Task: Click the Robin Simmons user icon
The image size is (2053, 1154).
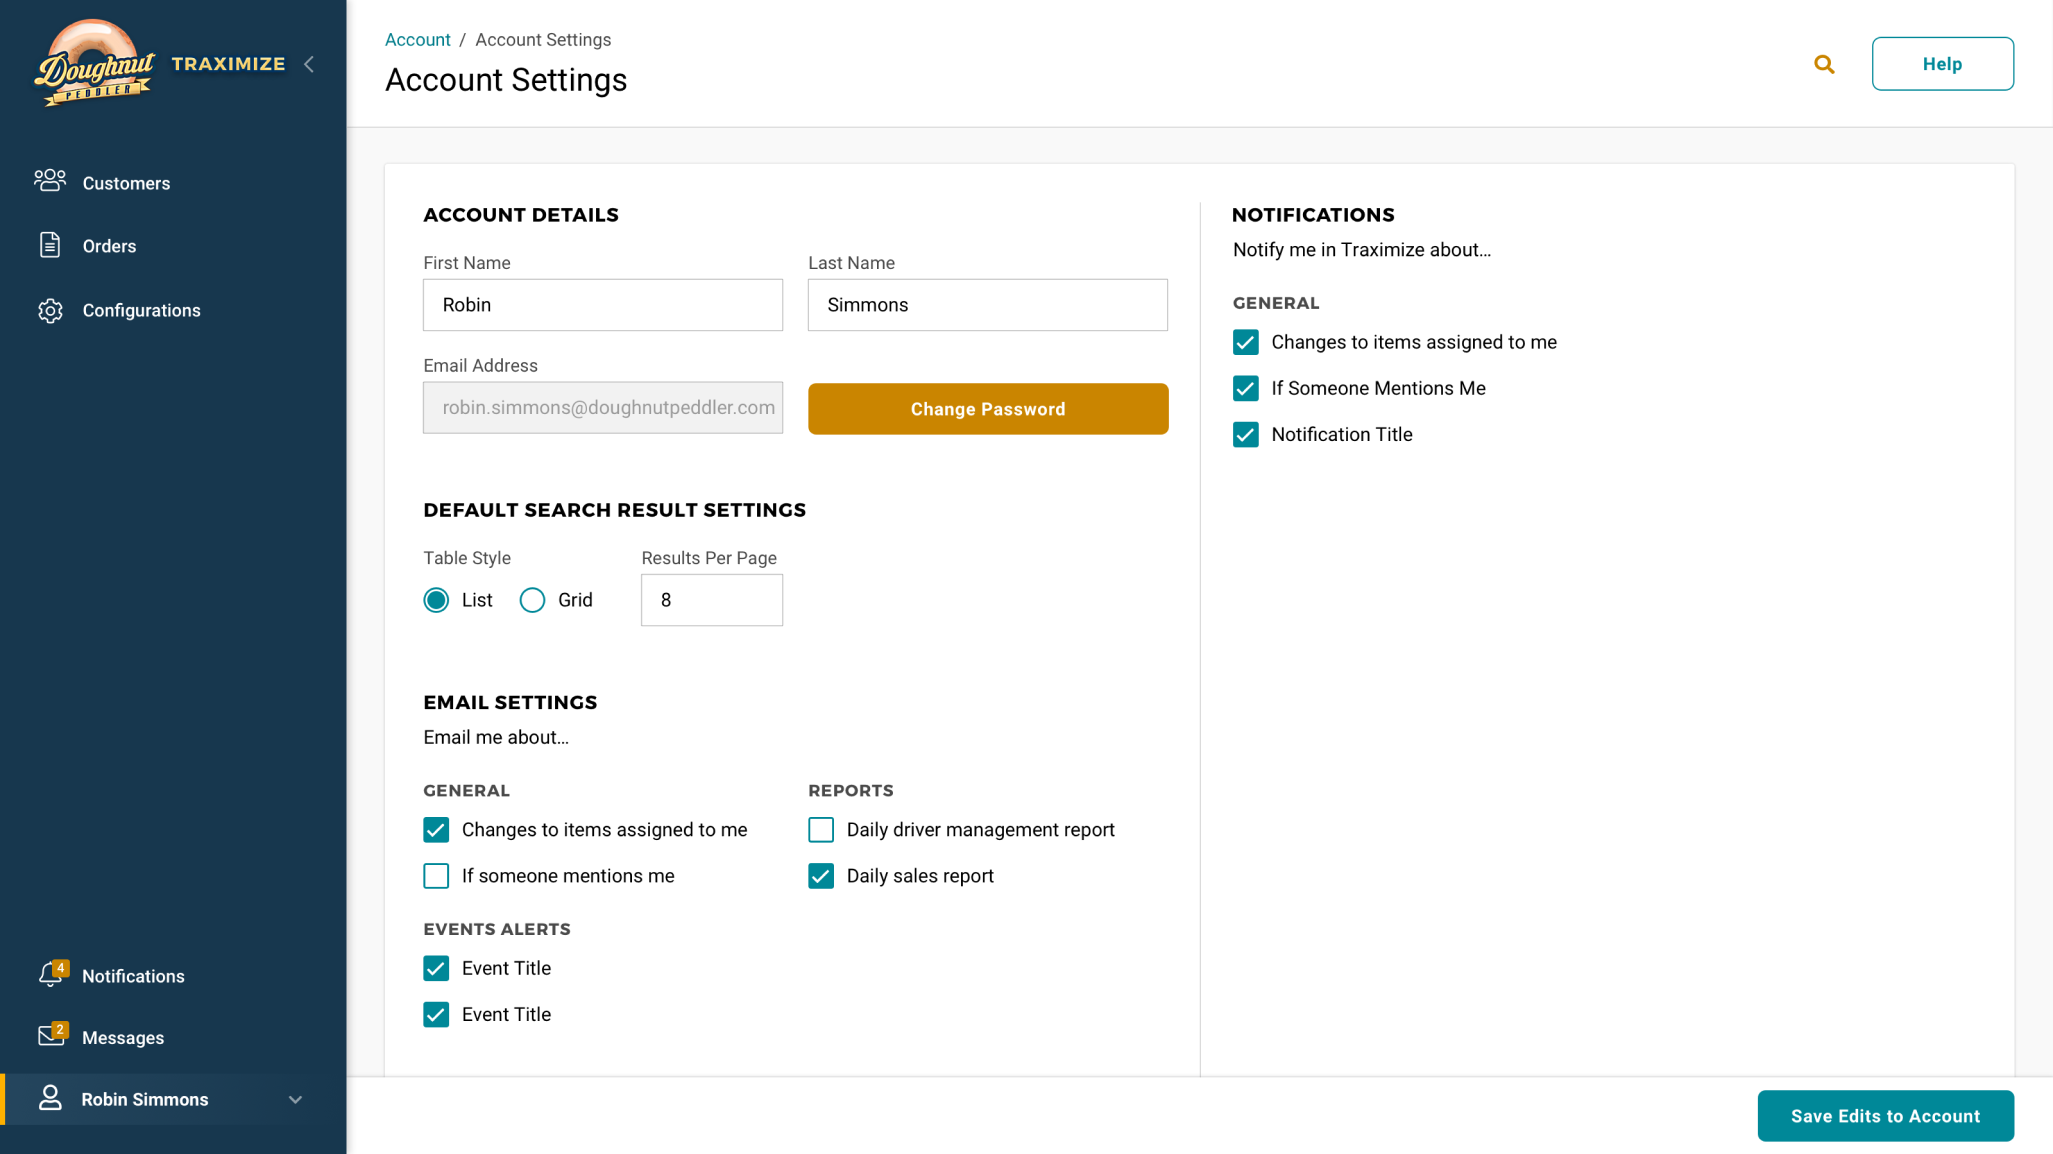Action: [x=50, y=1098]
